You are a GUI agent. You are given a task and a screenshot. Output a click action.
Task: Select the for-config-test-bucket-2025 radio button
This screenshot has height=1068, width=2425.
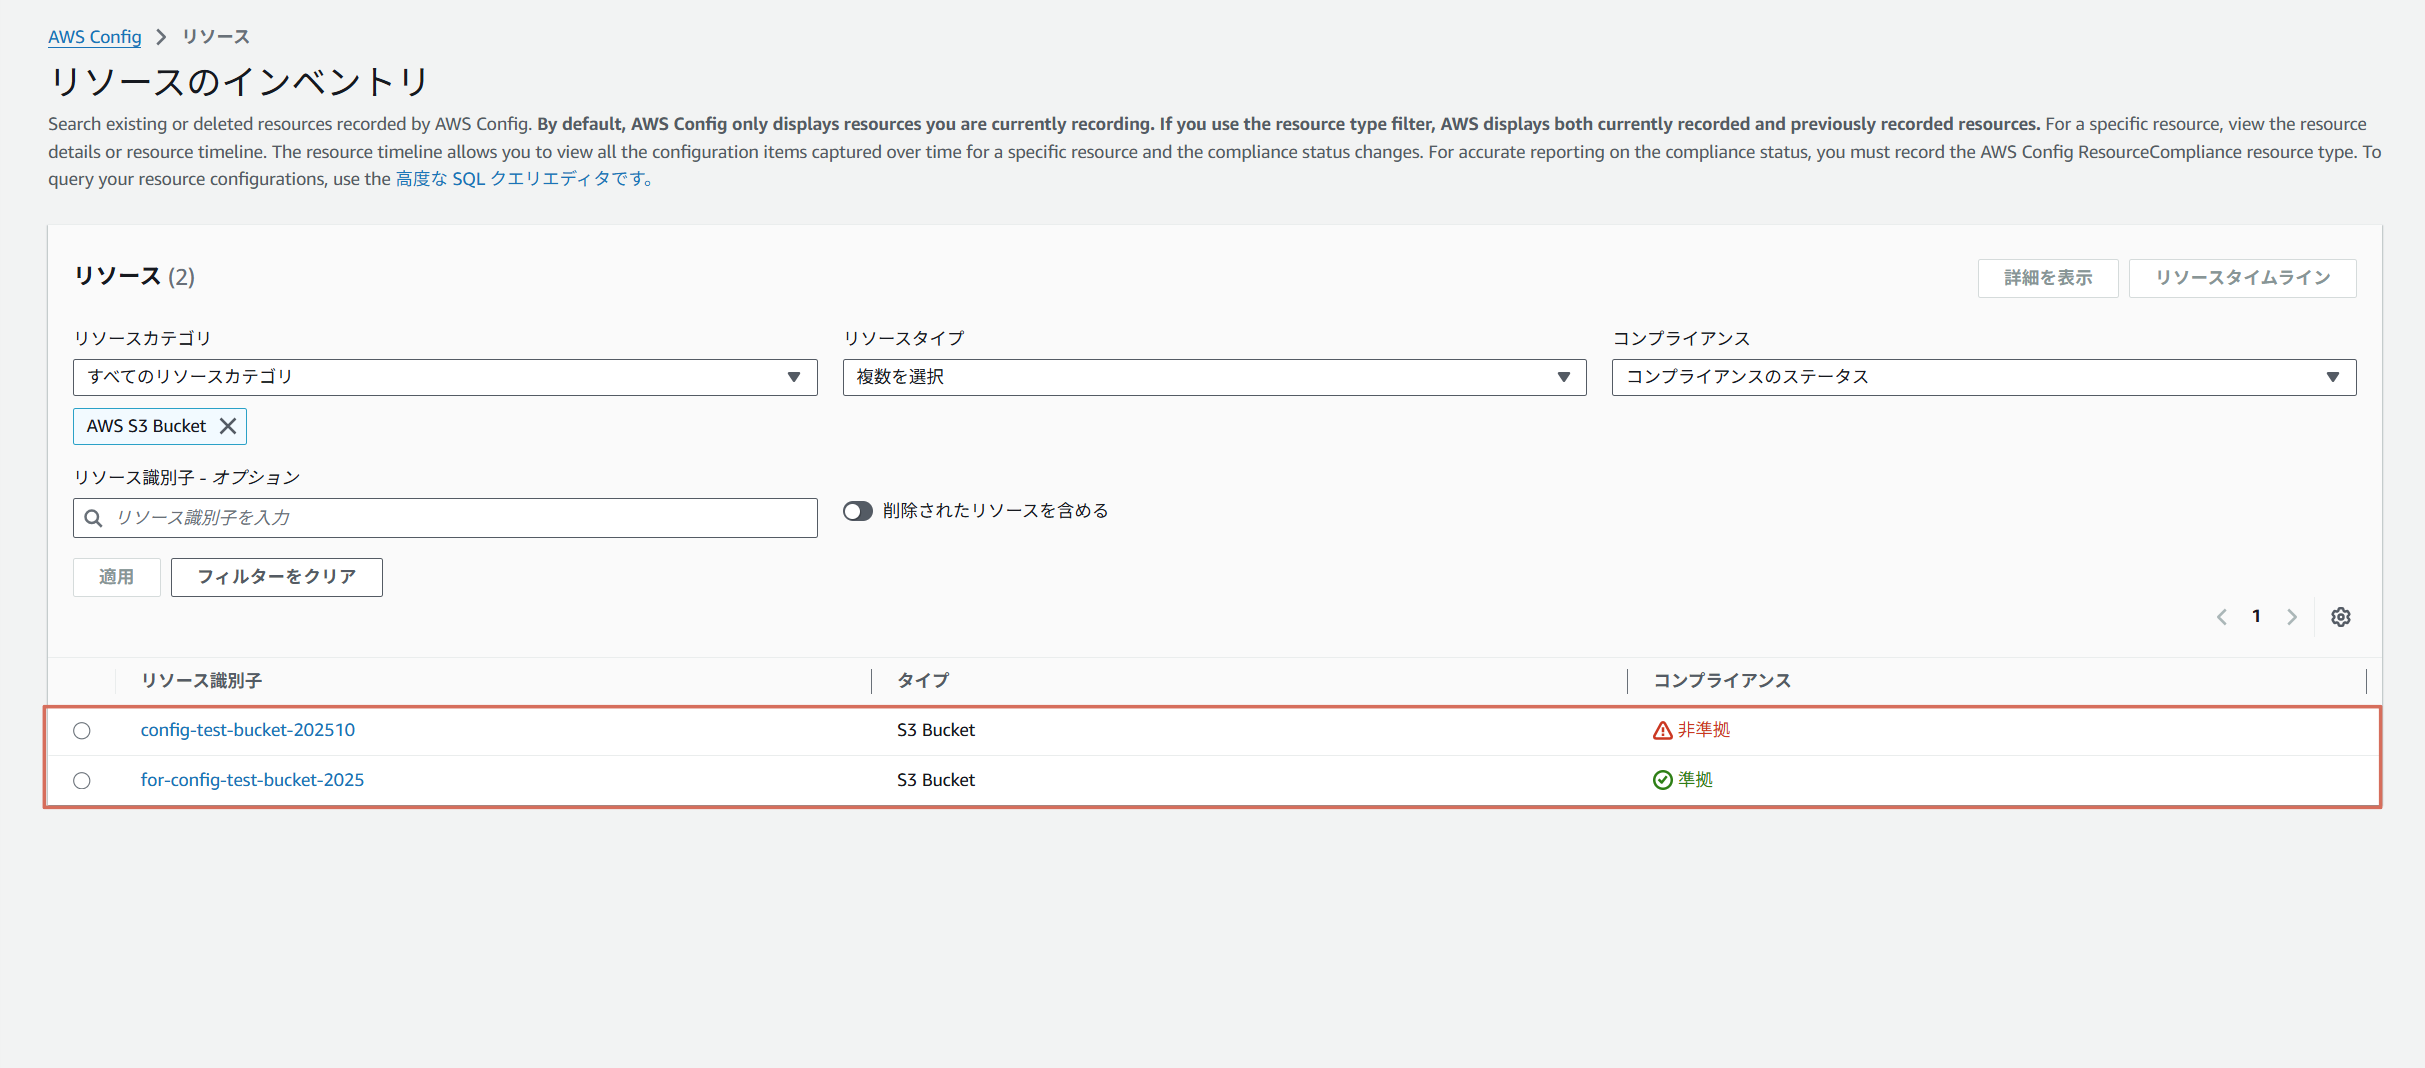[x=82, y=781]
